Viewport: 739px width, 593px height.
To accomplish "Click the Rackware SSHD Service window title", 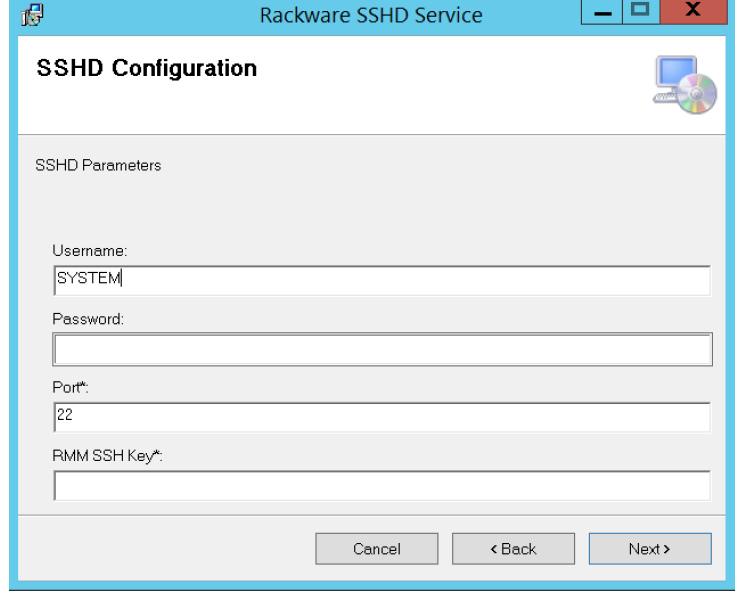I will pos(371,15).
